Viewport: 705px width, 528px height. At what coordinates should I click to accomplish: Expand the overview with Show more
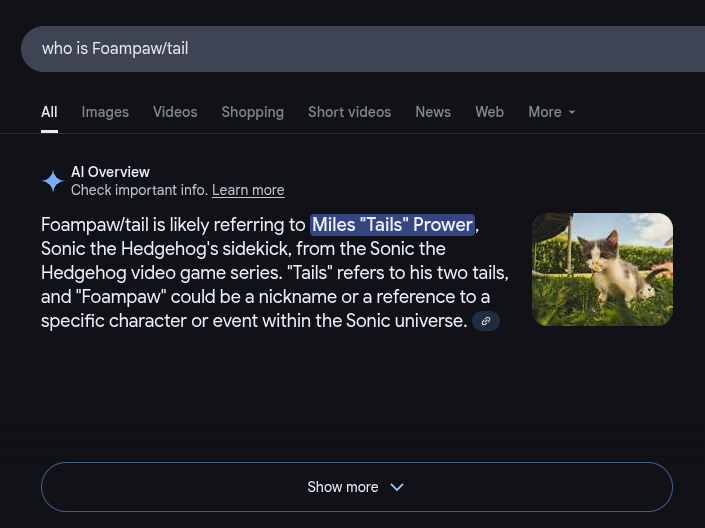tap(357, 487)
